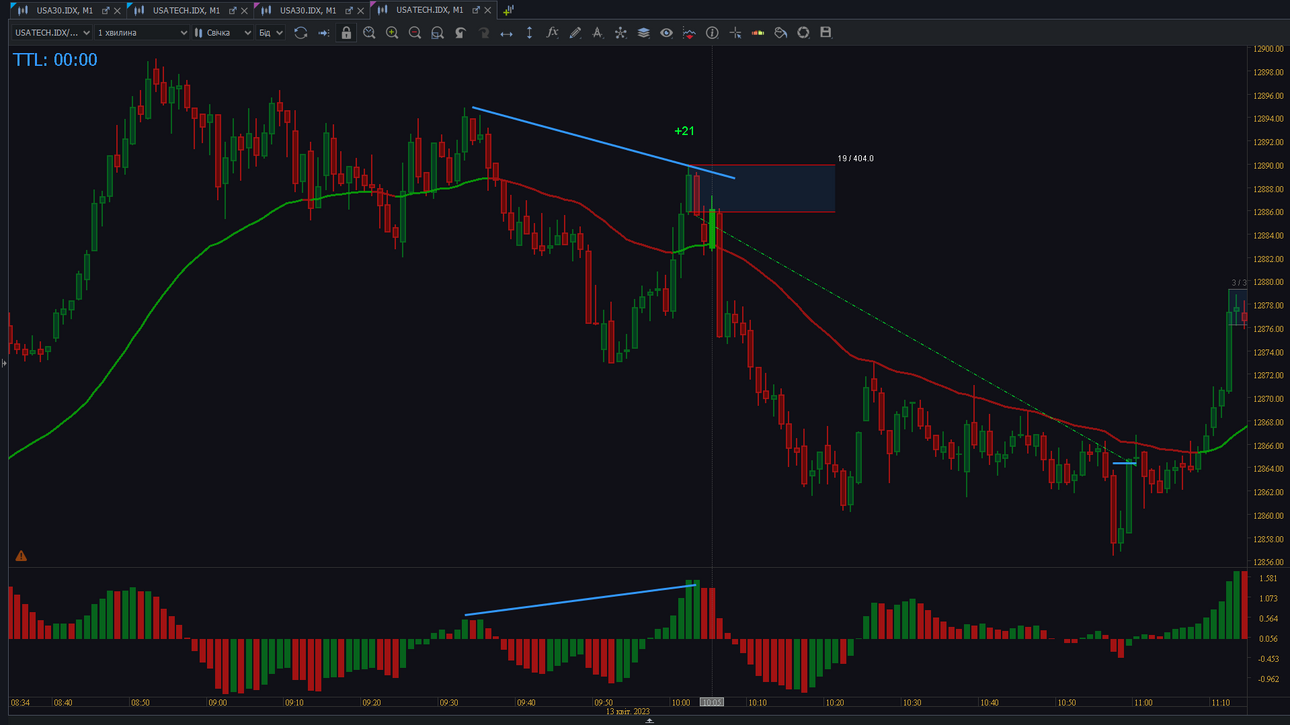Click the 09:00 time axis label

tap(217, 703)
